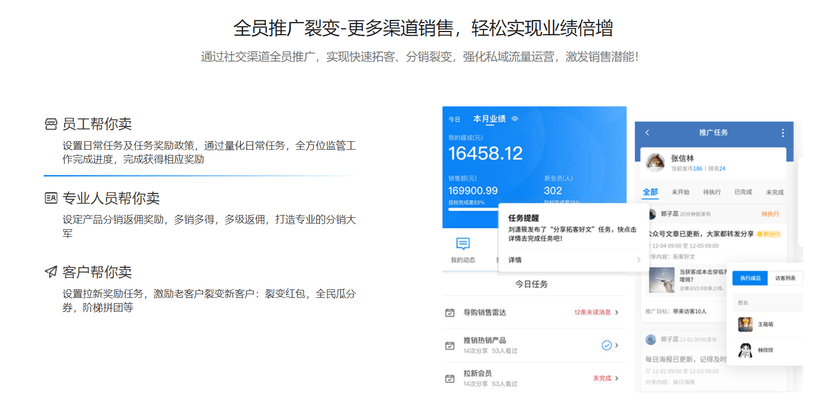Select the 执行成员 button tab
The width and height of the screenshot is (828, 409).
(x=750, y=278)
